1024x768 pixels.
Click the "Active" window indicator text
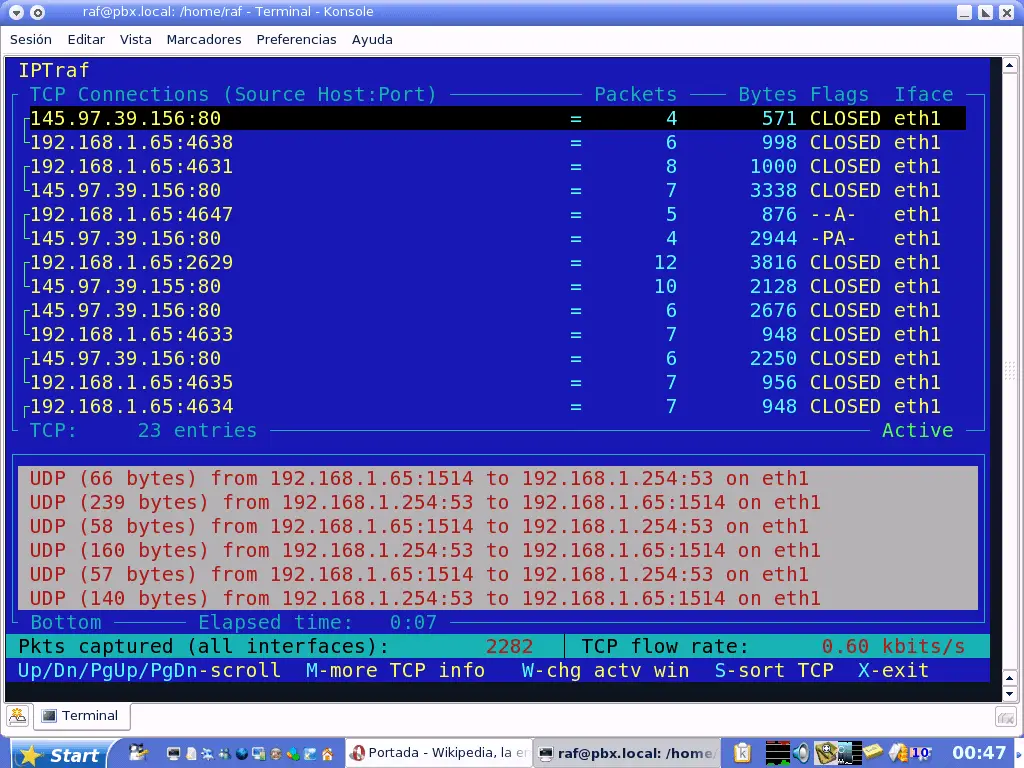click(x=918, y=430)
